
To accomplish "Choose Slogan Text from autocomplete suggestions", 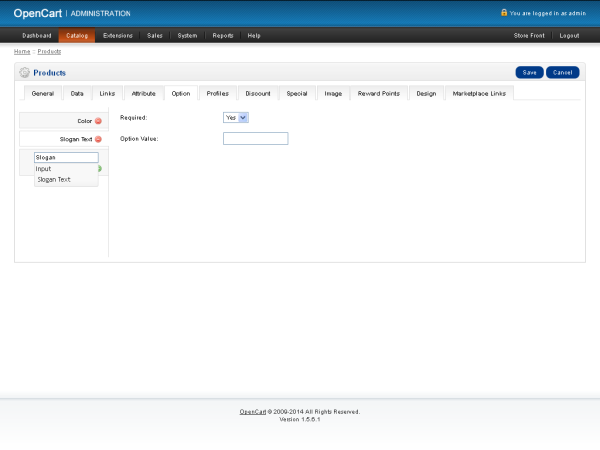I will coord(54,180).
